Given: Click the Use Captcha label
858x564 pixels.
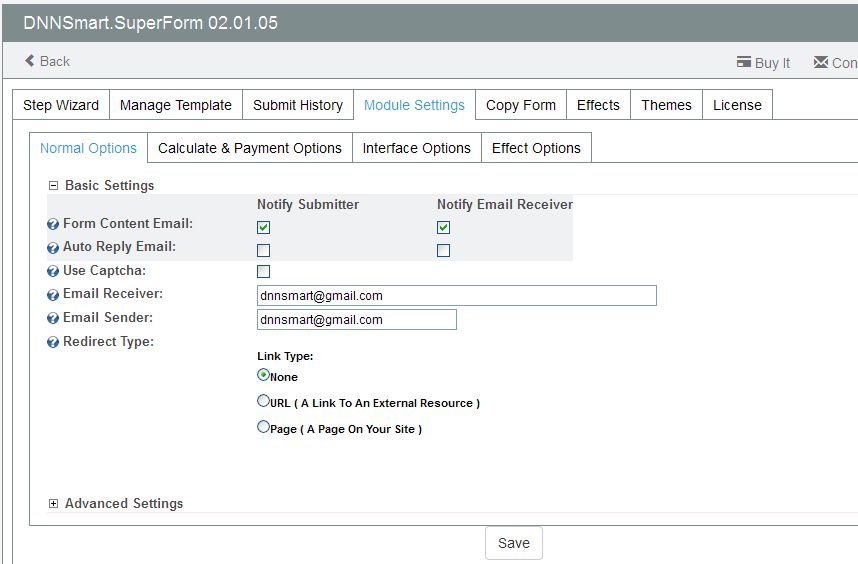Looking at the screenshot, I should pos(104,270).
